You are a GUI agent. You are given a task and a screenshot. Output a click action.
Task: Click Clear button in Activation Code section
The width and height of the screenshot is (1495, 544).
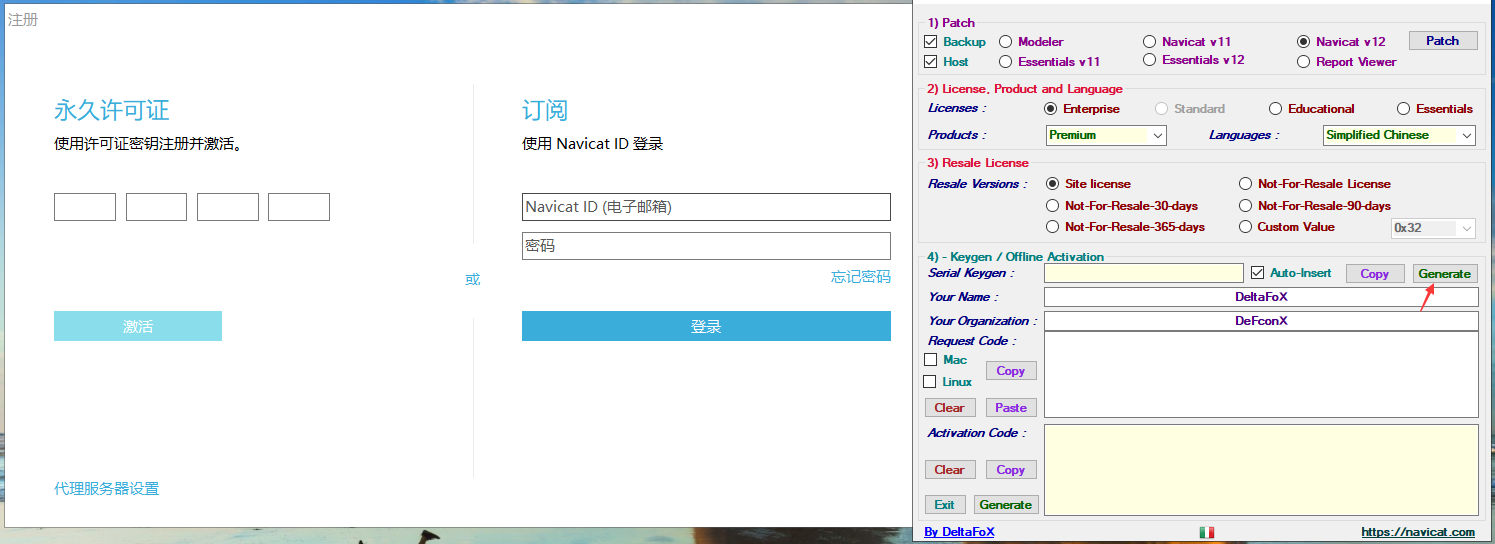pyautogui.click(x=949, y=470)
